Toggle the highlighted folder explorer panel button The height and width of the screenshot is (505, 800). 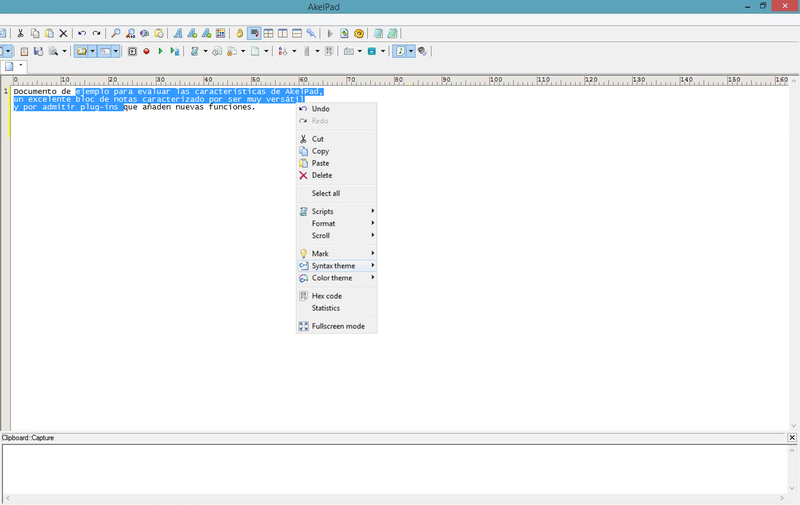click(x=81, y=51)
